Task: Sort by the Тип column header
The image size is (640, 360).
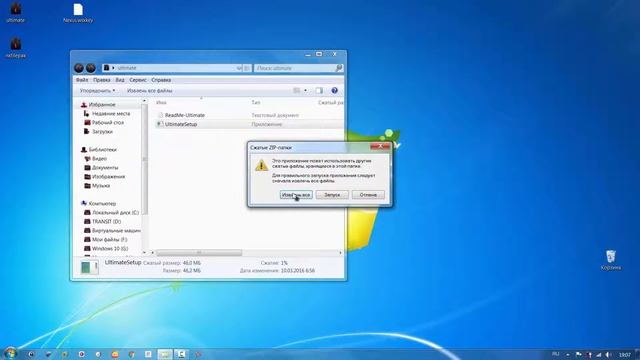Action: (x=256, y=102)
